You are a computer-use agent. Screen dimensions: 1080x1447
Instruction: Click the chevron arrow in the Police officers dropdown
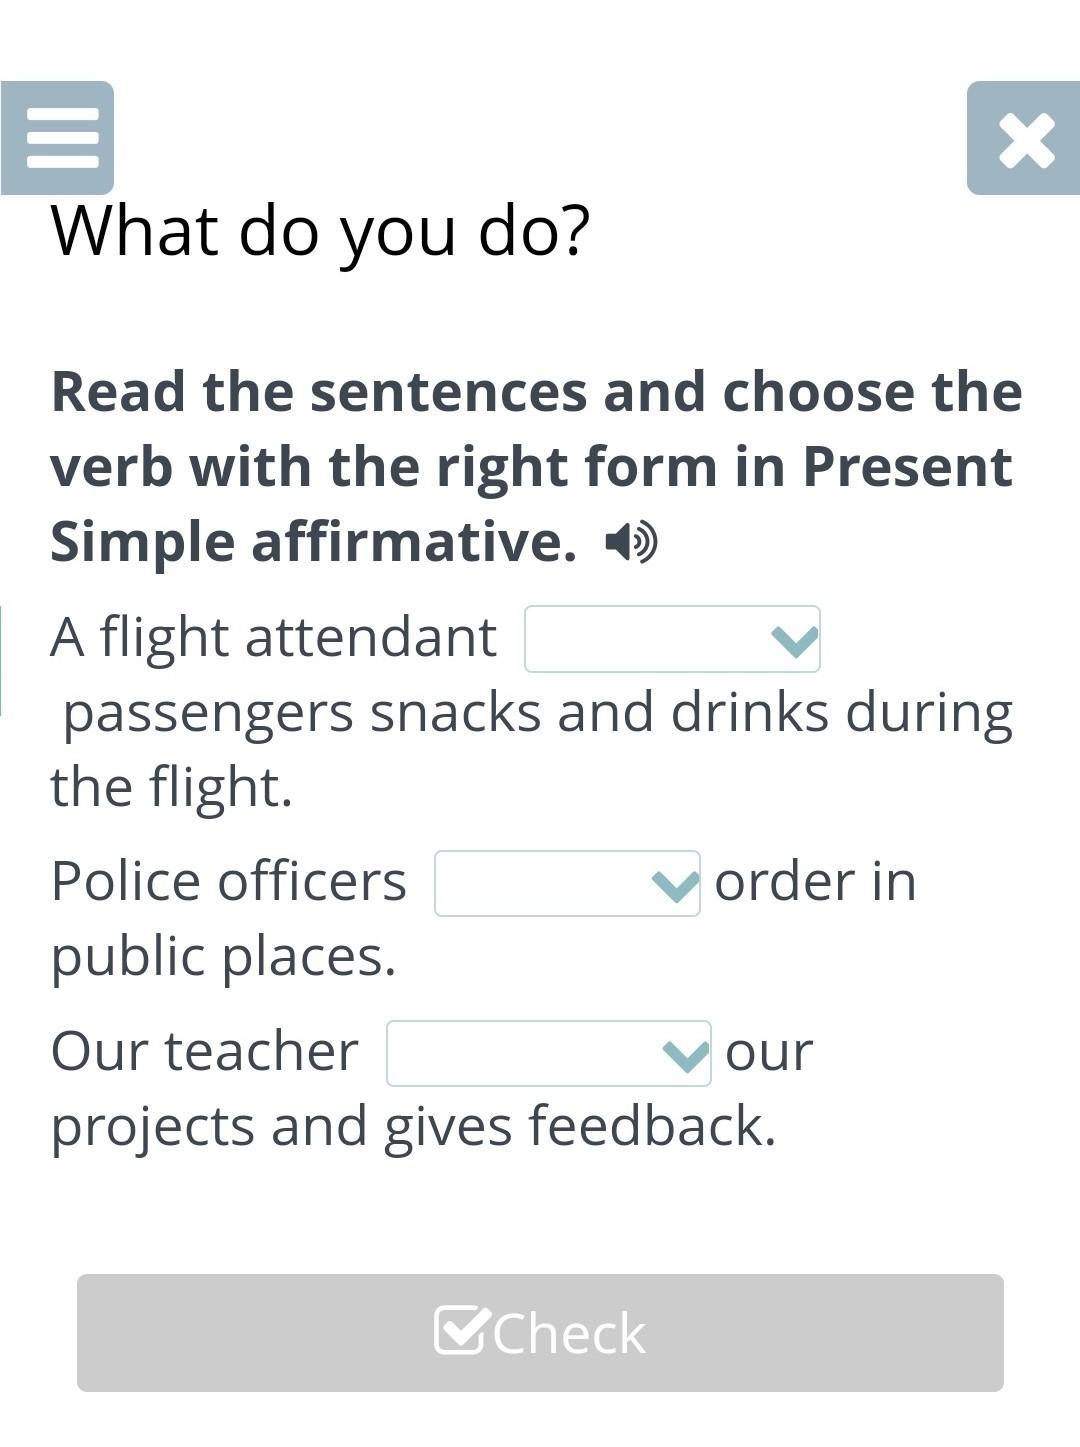click(x=674, y=885)
